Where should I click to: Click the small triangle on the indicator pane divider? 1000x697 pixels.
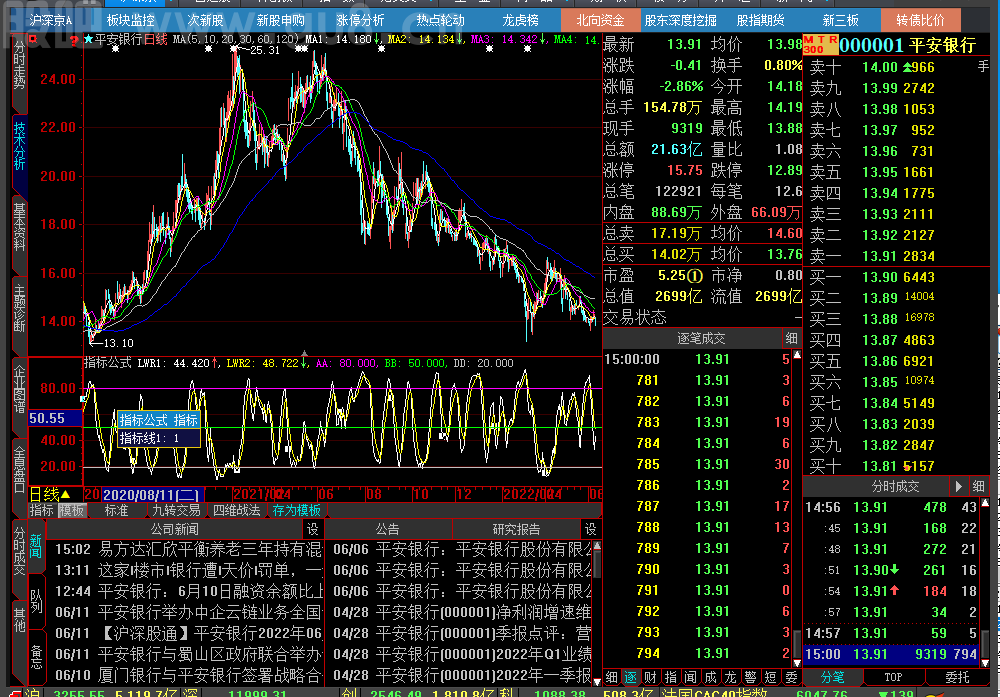(304, 353)
